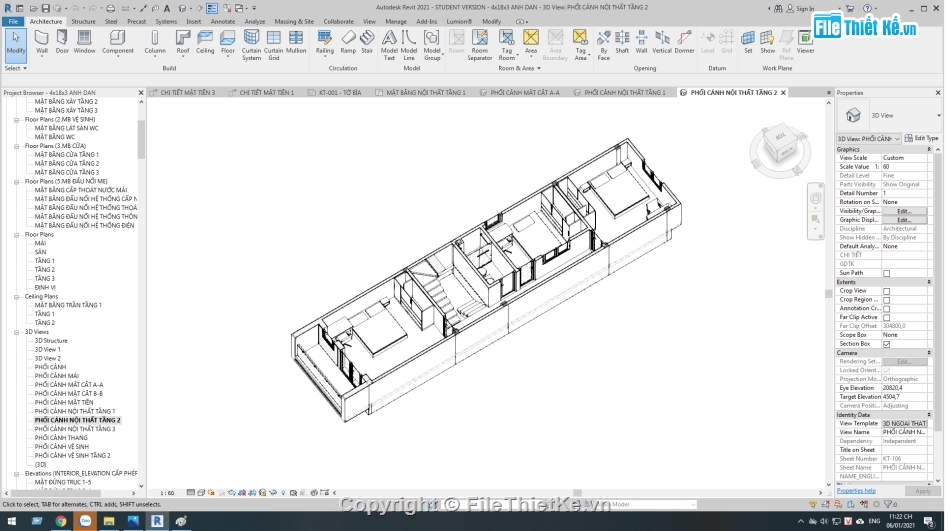Viewport: 950px width, 531px height.
Task: Collapse Floor Plans (3.MB CỬA) node
Action: point(16,146)
